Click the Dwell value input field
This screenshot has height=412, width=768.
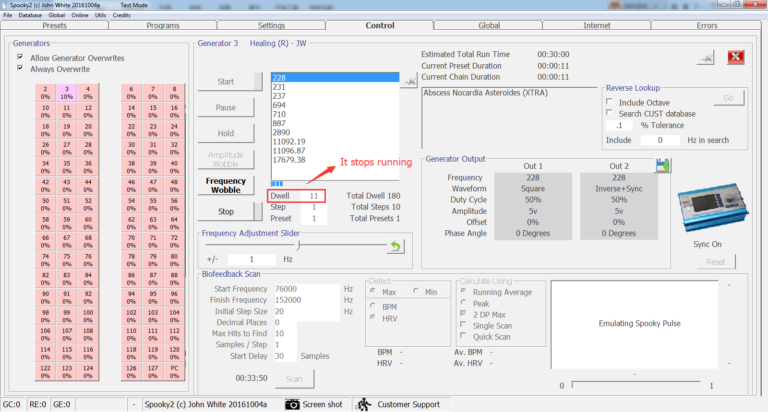[x=315, y=195]
